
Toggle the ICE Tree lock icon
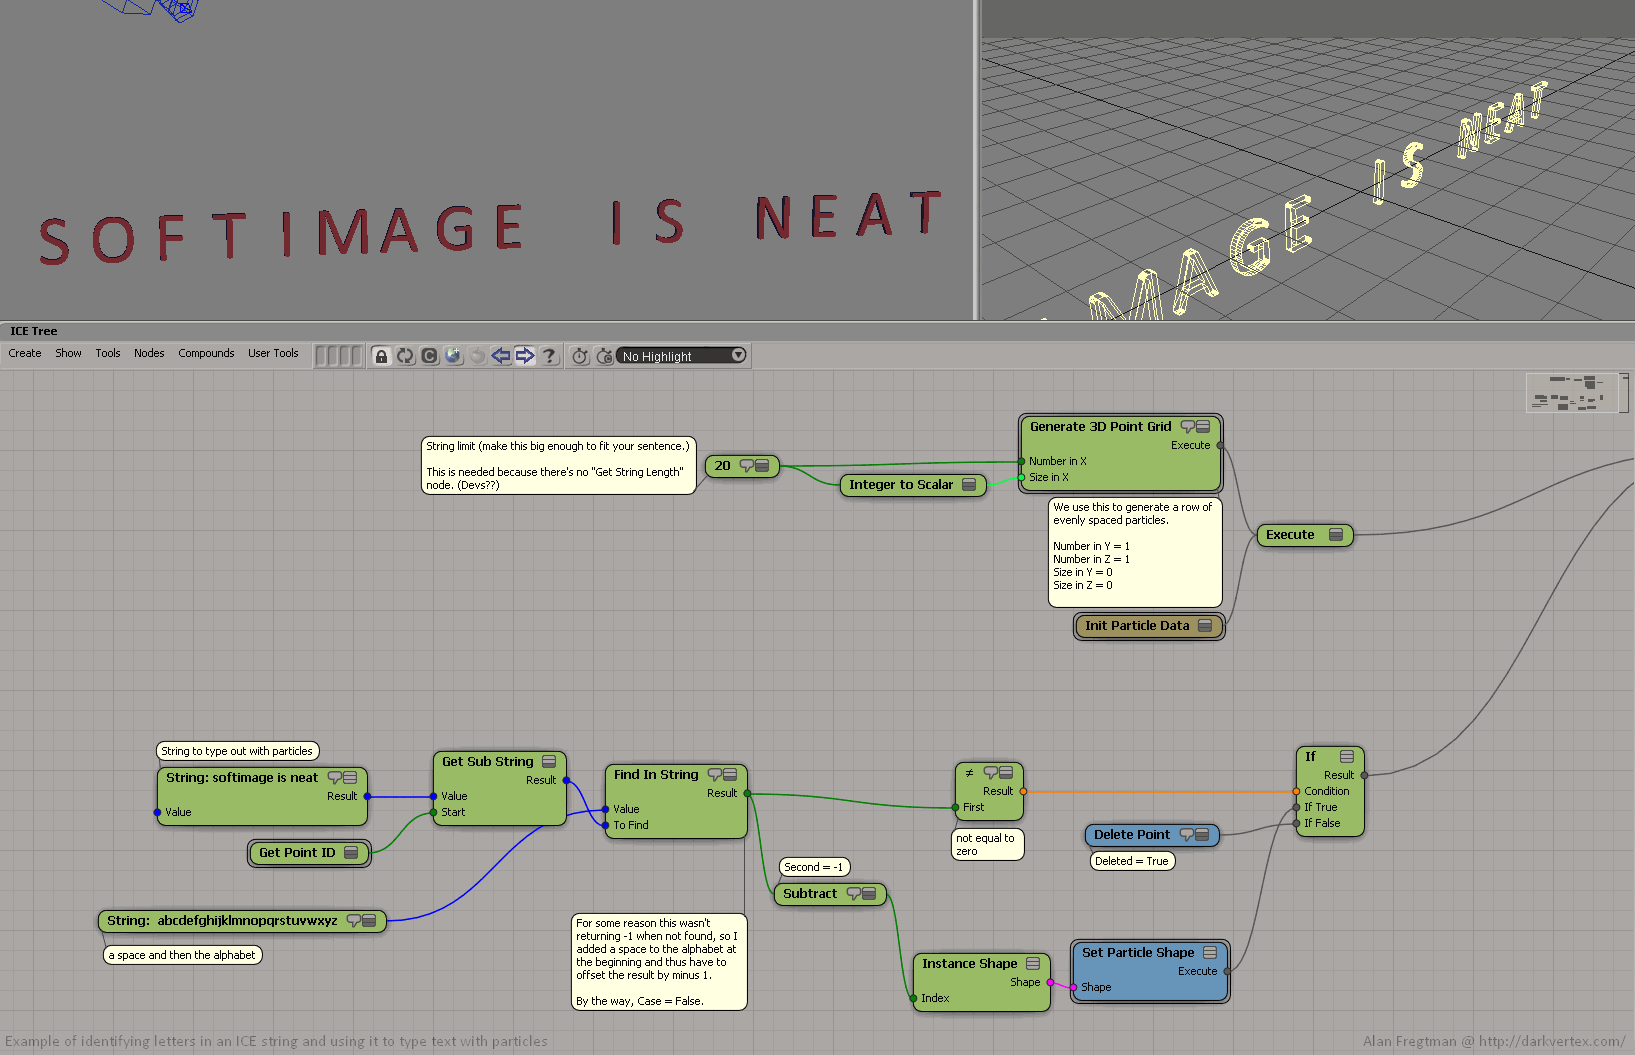[381, 356]
